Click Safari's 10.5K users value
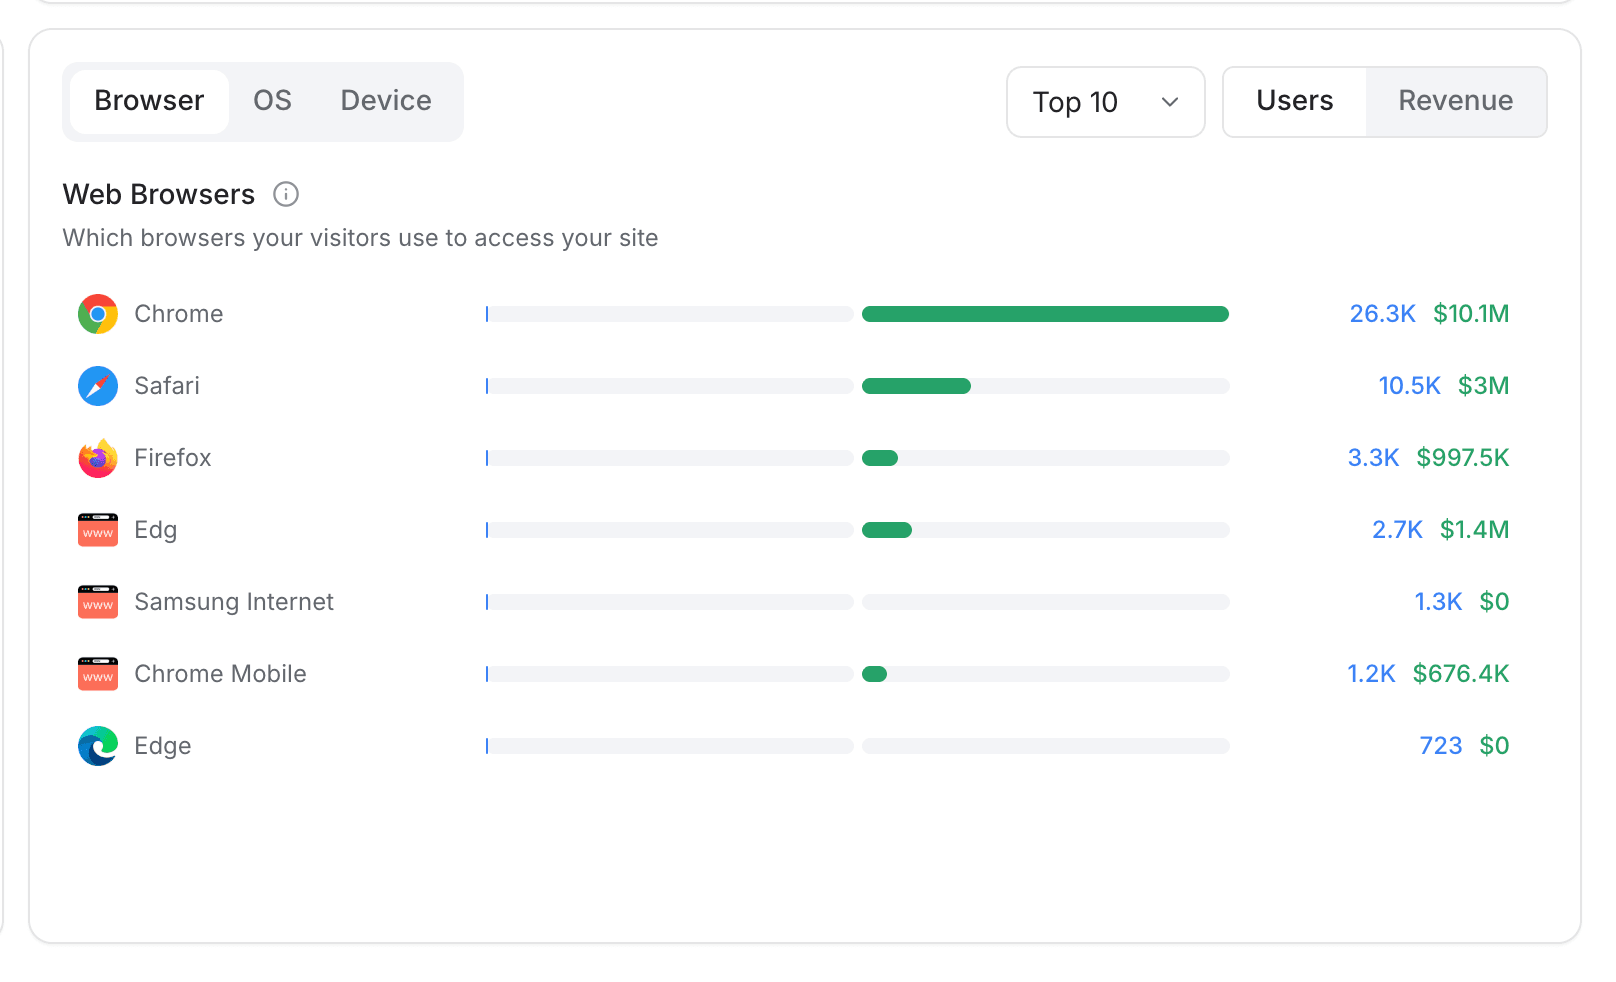 click(x=1409, y=386)
